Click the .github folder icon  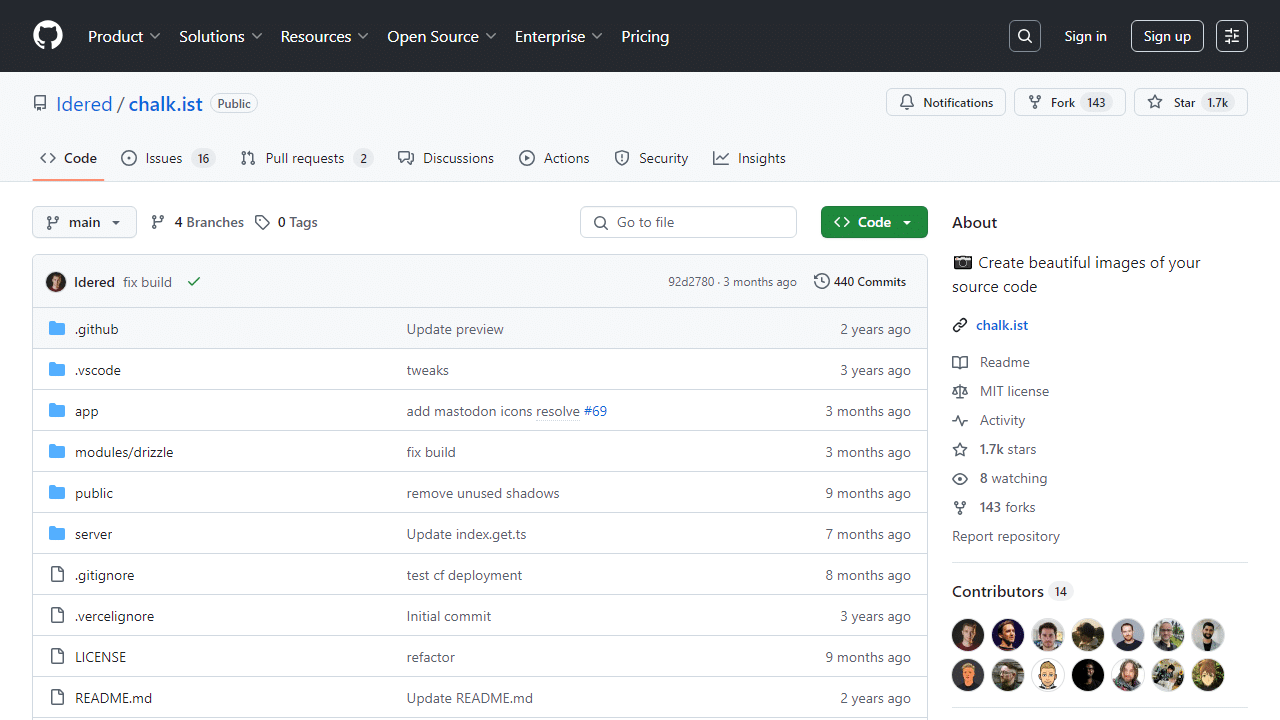pyautogui.click(x=57, y=329)
